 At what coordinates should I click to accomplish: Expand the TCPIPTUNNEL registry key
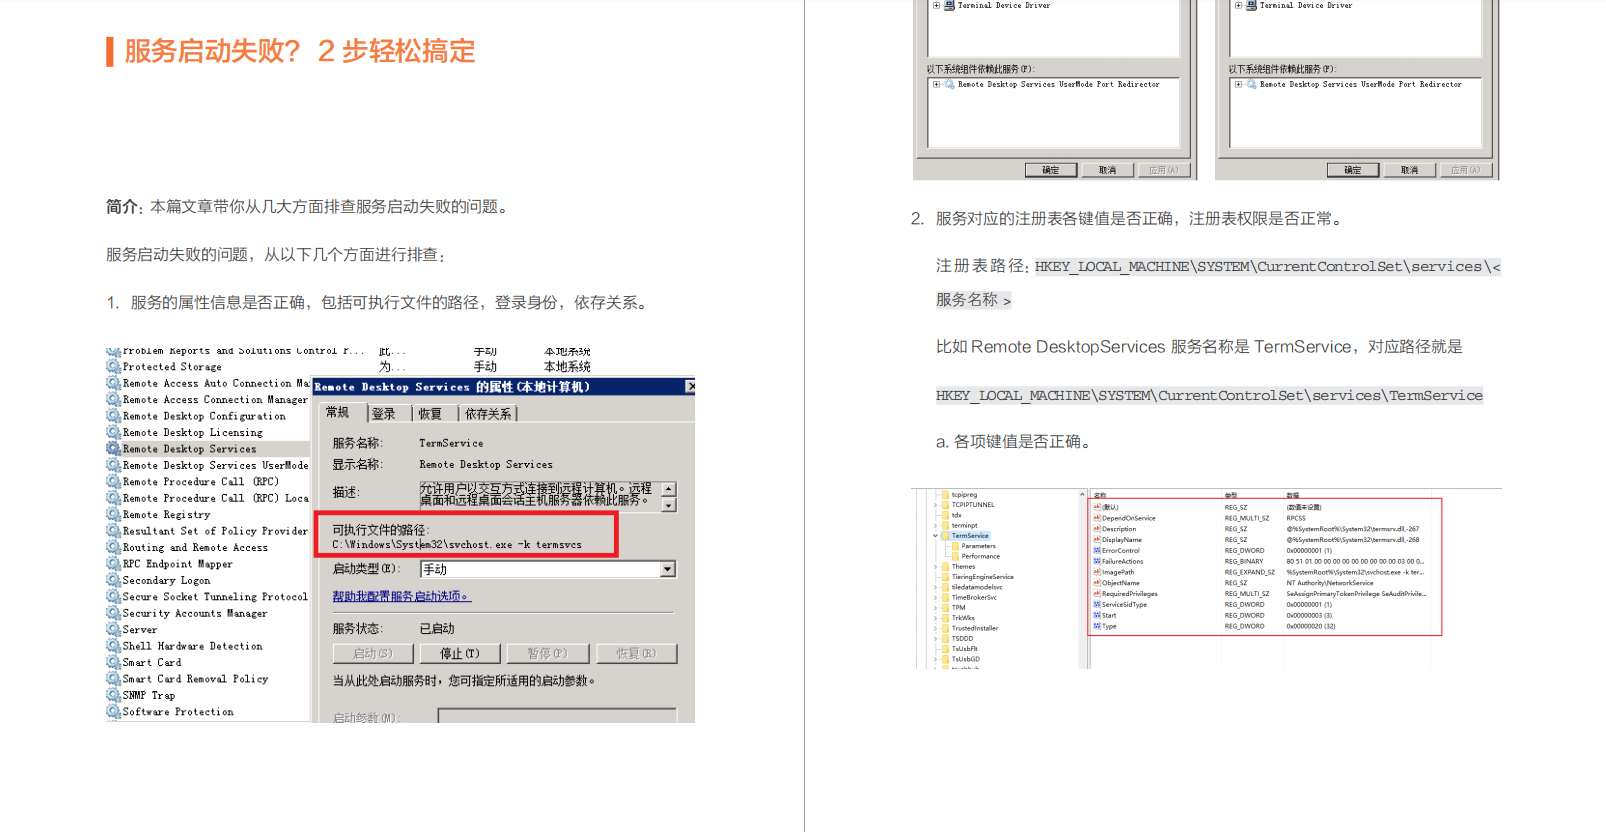tap(936, 505)
